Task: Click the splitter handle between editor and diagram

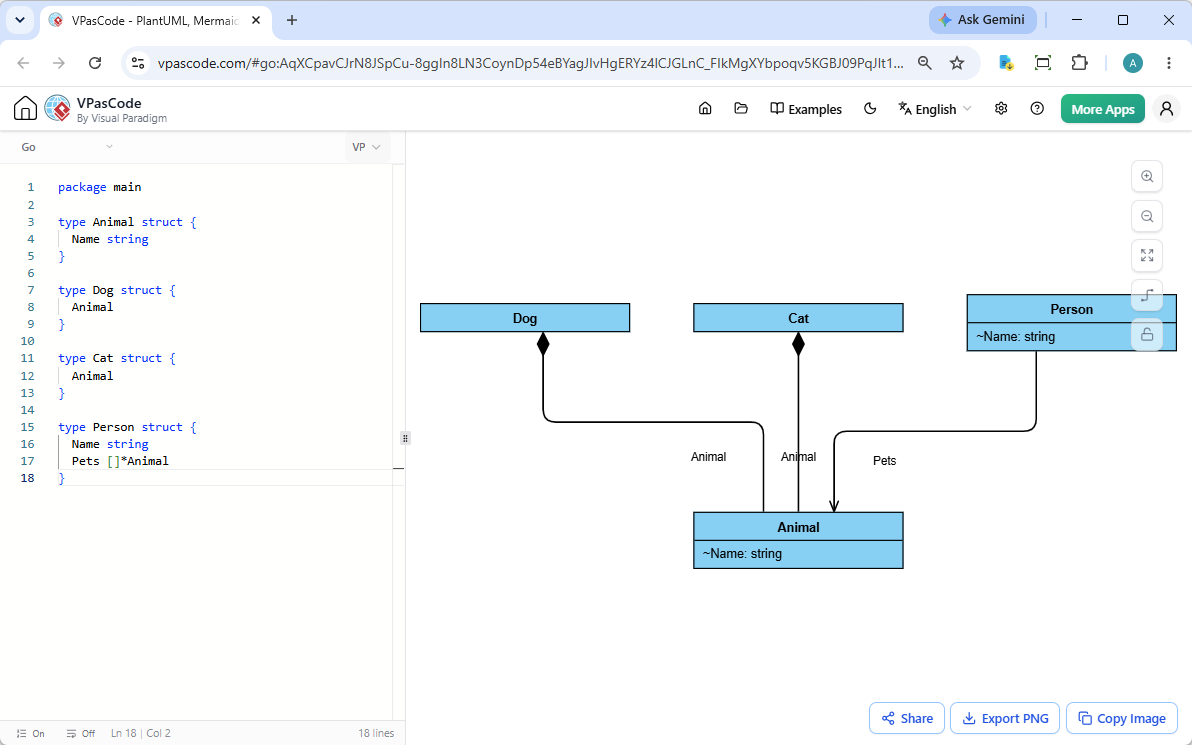Action: tap(405, 438)
